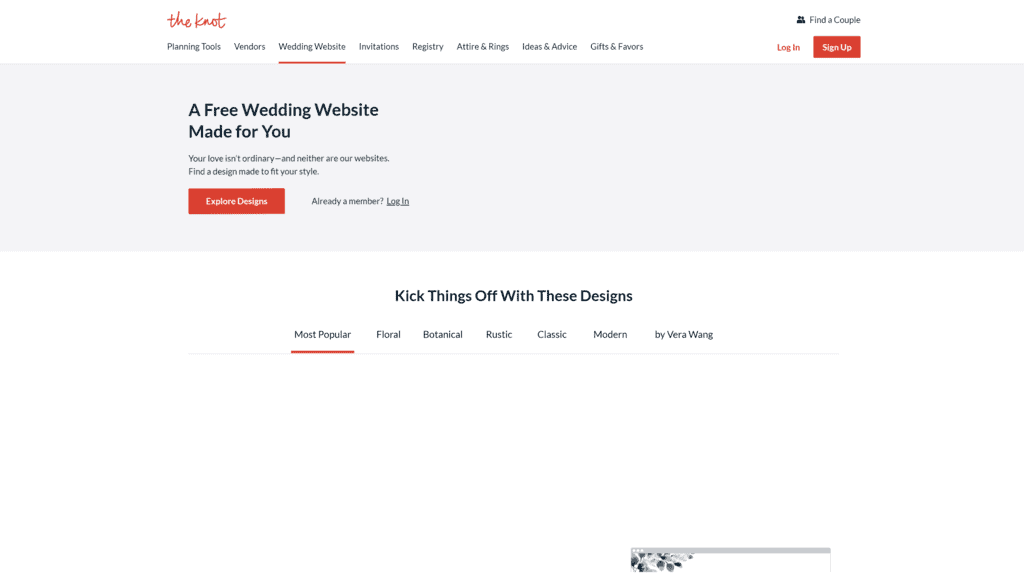
Task: Switch to the Most Popular tab
Action: (323, 334)
